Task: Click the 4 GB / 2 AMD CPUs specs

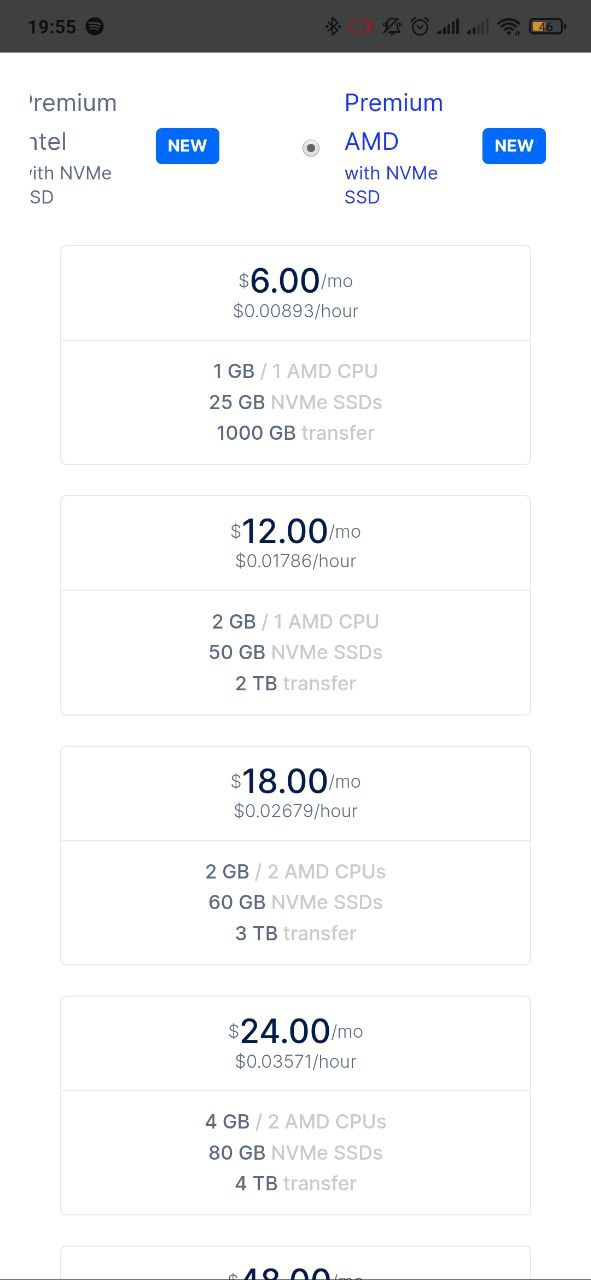Action: (295, 1121)
